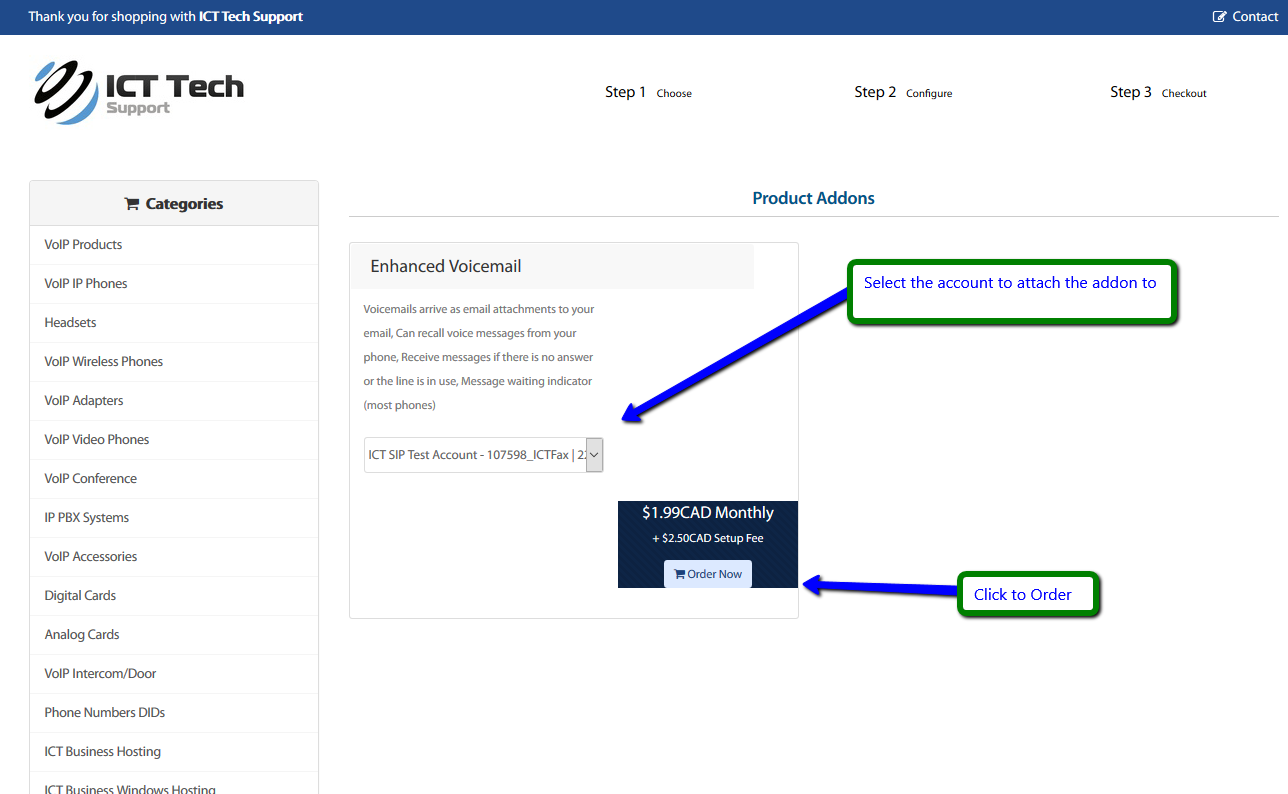This screenshot has width=1288, height=794.
Task: Go to Step 3 Checkout
Action: click(x=1157, y=92)
